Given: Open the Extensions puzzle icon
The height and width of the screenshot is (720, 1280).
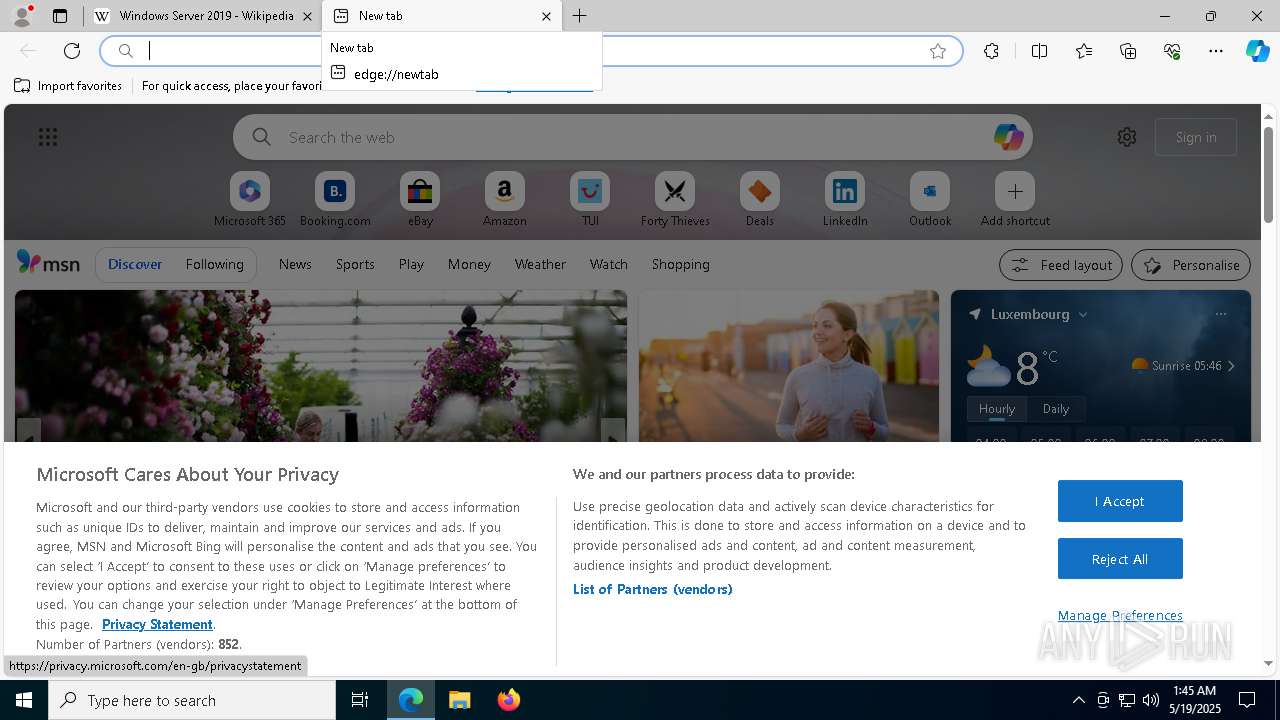Looking at the screenshot, I should pos(991,51).
